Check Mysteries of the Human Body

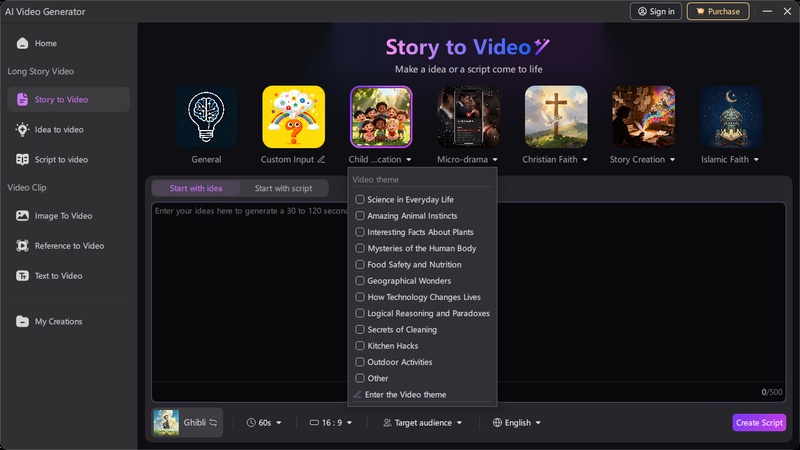pyautogui.click(x=360, y=248)
